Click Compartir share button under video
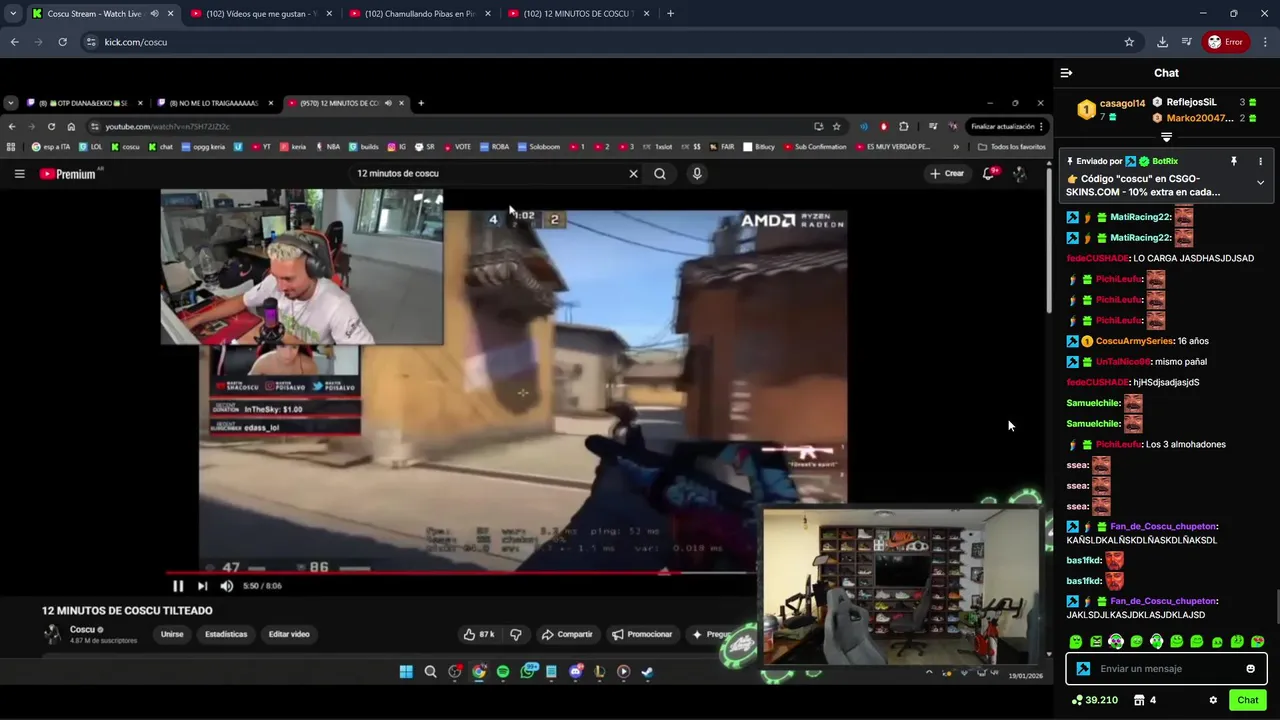This screenshot has height=720, width=1280. click(567, 634)
